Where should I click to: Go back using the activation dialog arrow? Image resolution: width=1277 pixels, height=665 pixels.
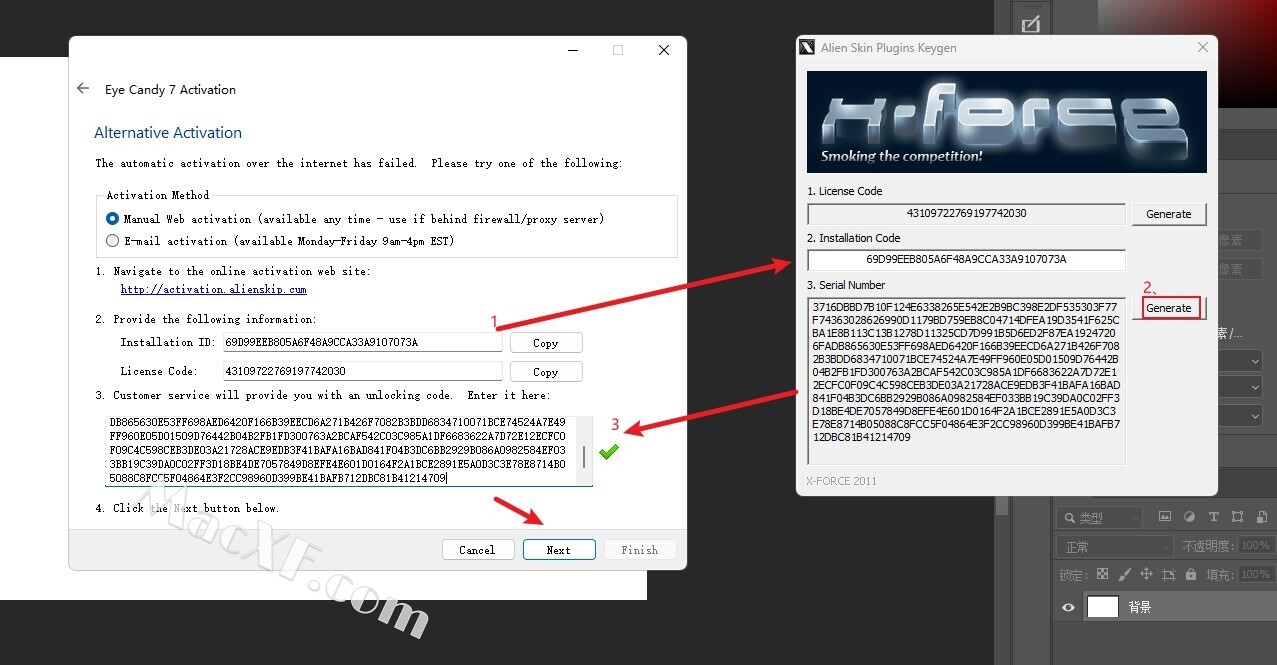tap(83, 89)
